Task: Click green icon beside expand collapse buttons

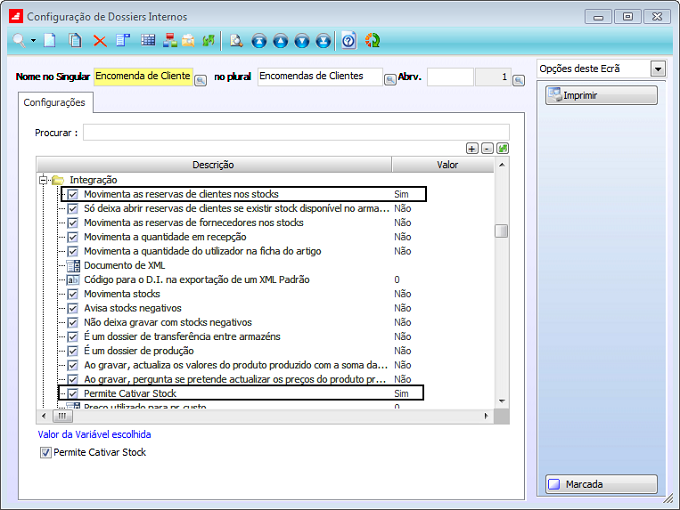Action: (x=502, y=148)
